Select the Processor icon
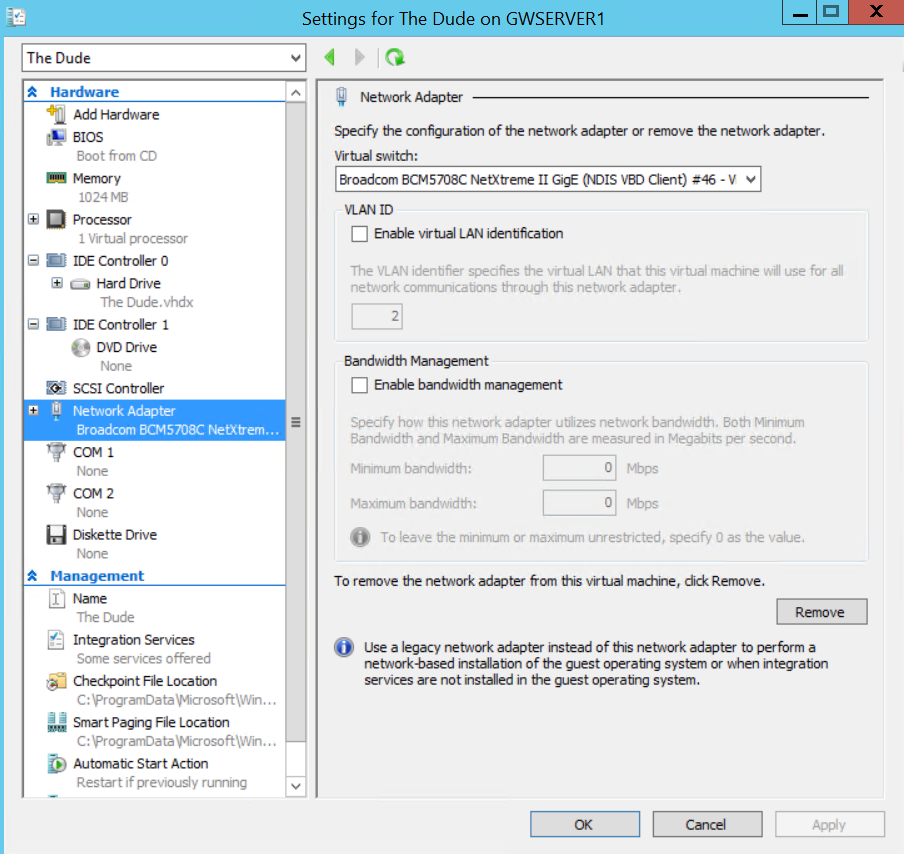 point(55,219)
